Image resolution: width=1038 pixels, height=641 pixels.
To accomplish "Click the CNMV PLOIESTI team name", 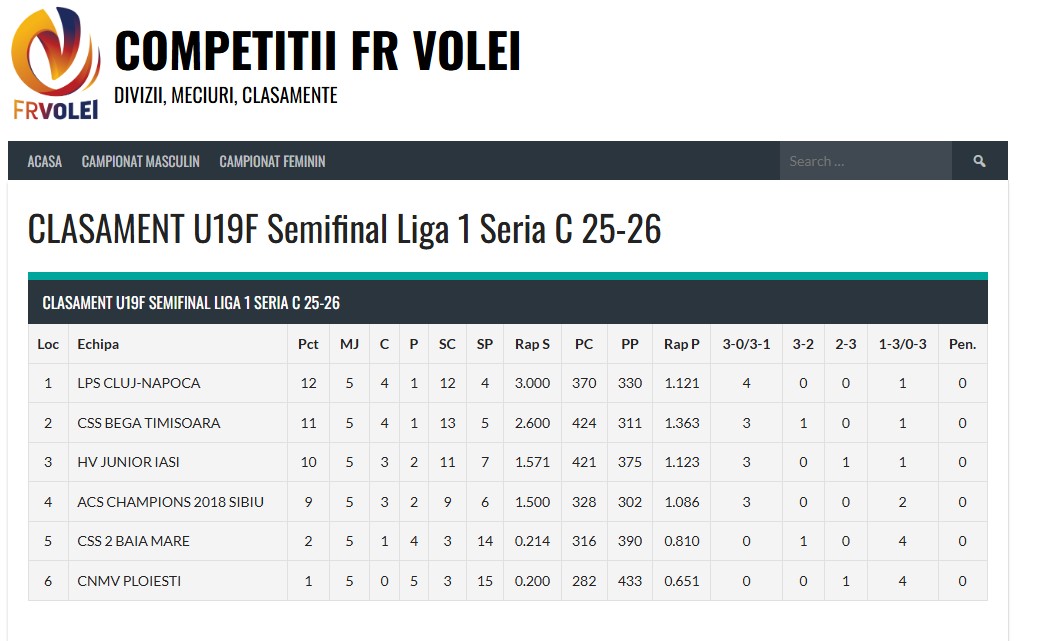I will click(129, 581).
